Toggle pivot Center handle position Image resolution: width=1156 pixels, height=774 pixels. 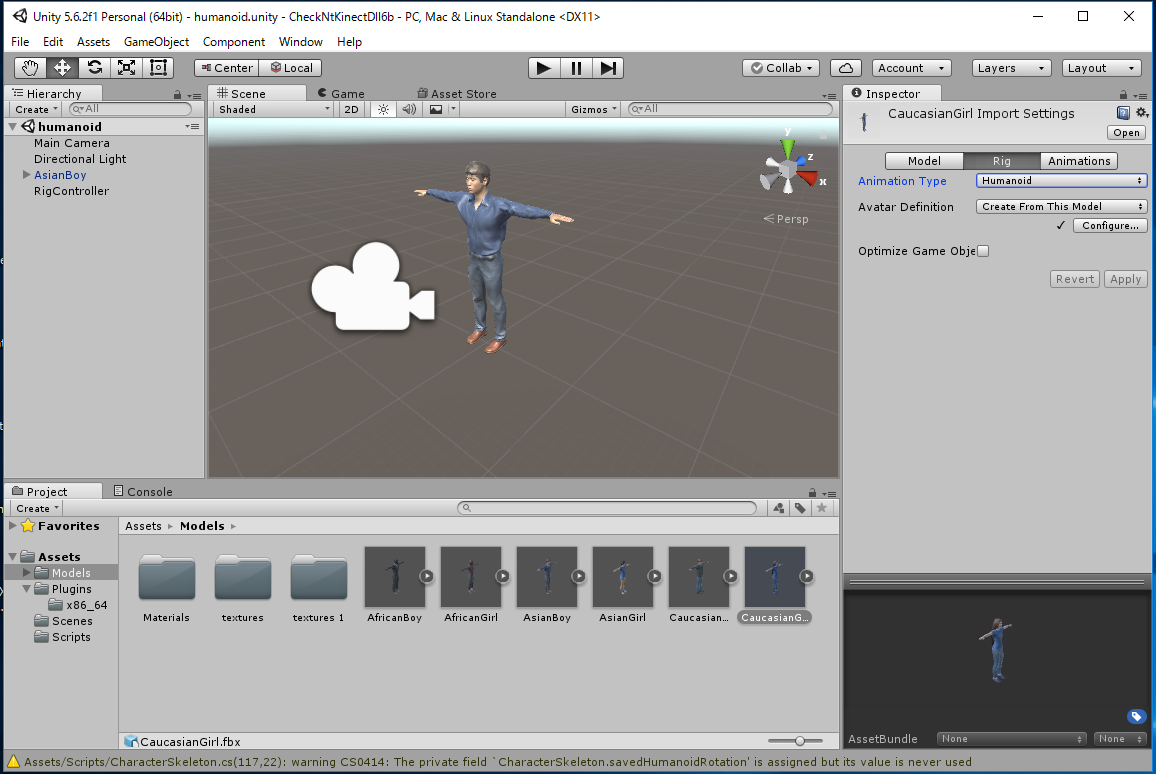tap(226, 68)
